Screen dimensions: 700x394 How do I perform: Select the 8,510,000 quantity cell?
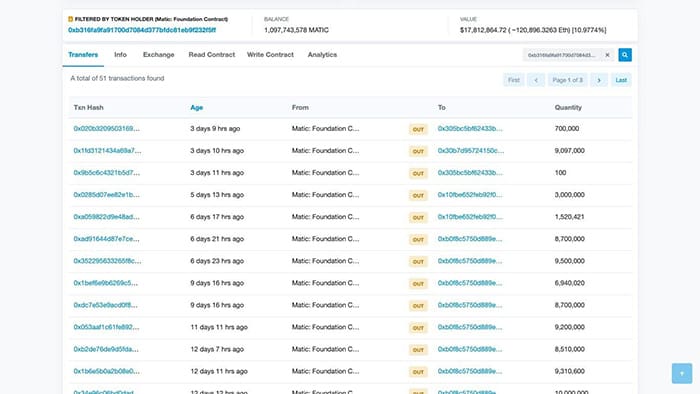pos(570,349)
